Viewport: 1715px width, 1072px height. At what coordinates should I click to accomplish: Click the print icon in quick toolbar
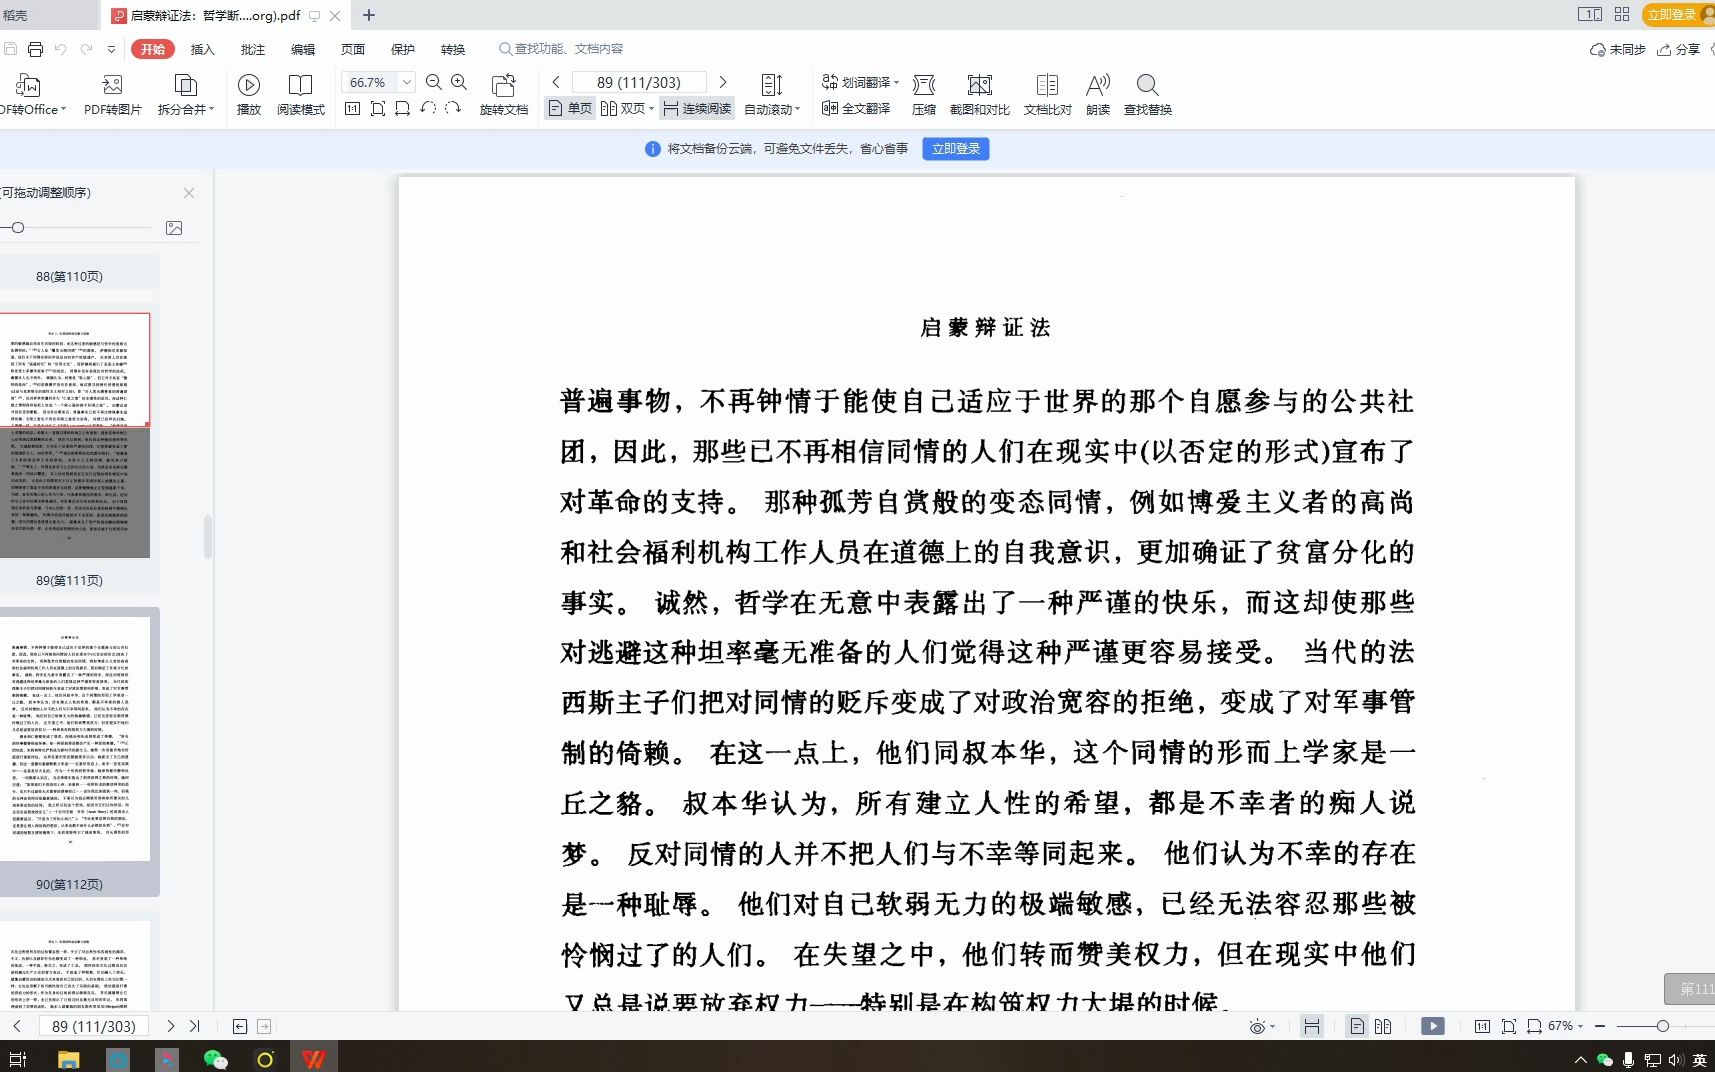click(x=35, y=49)
